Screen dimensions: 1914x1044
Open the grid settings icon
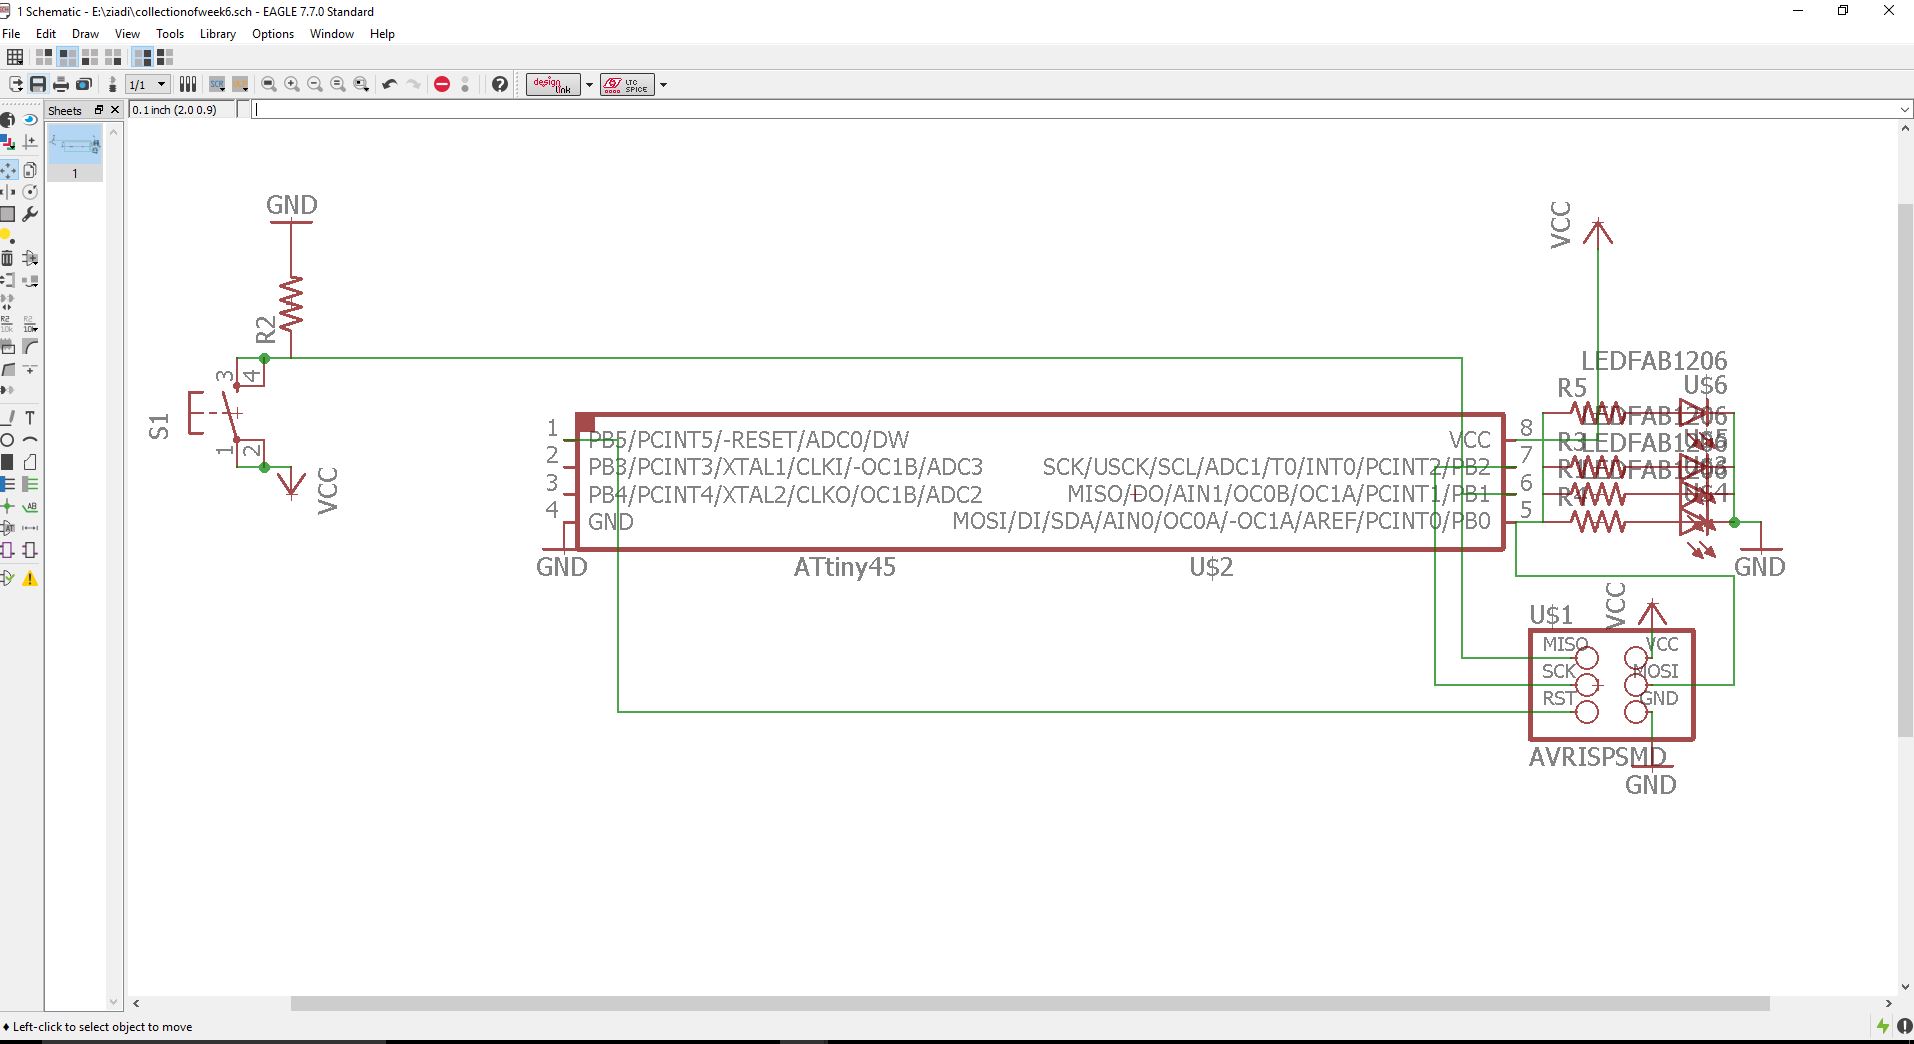(15, 57)
